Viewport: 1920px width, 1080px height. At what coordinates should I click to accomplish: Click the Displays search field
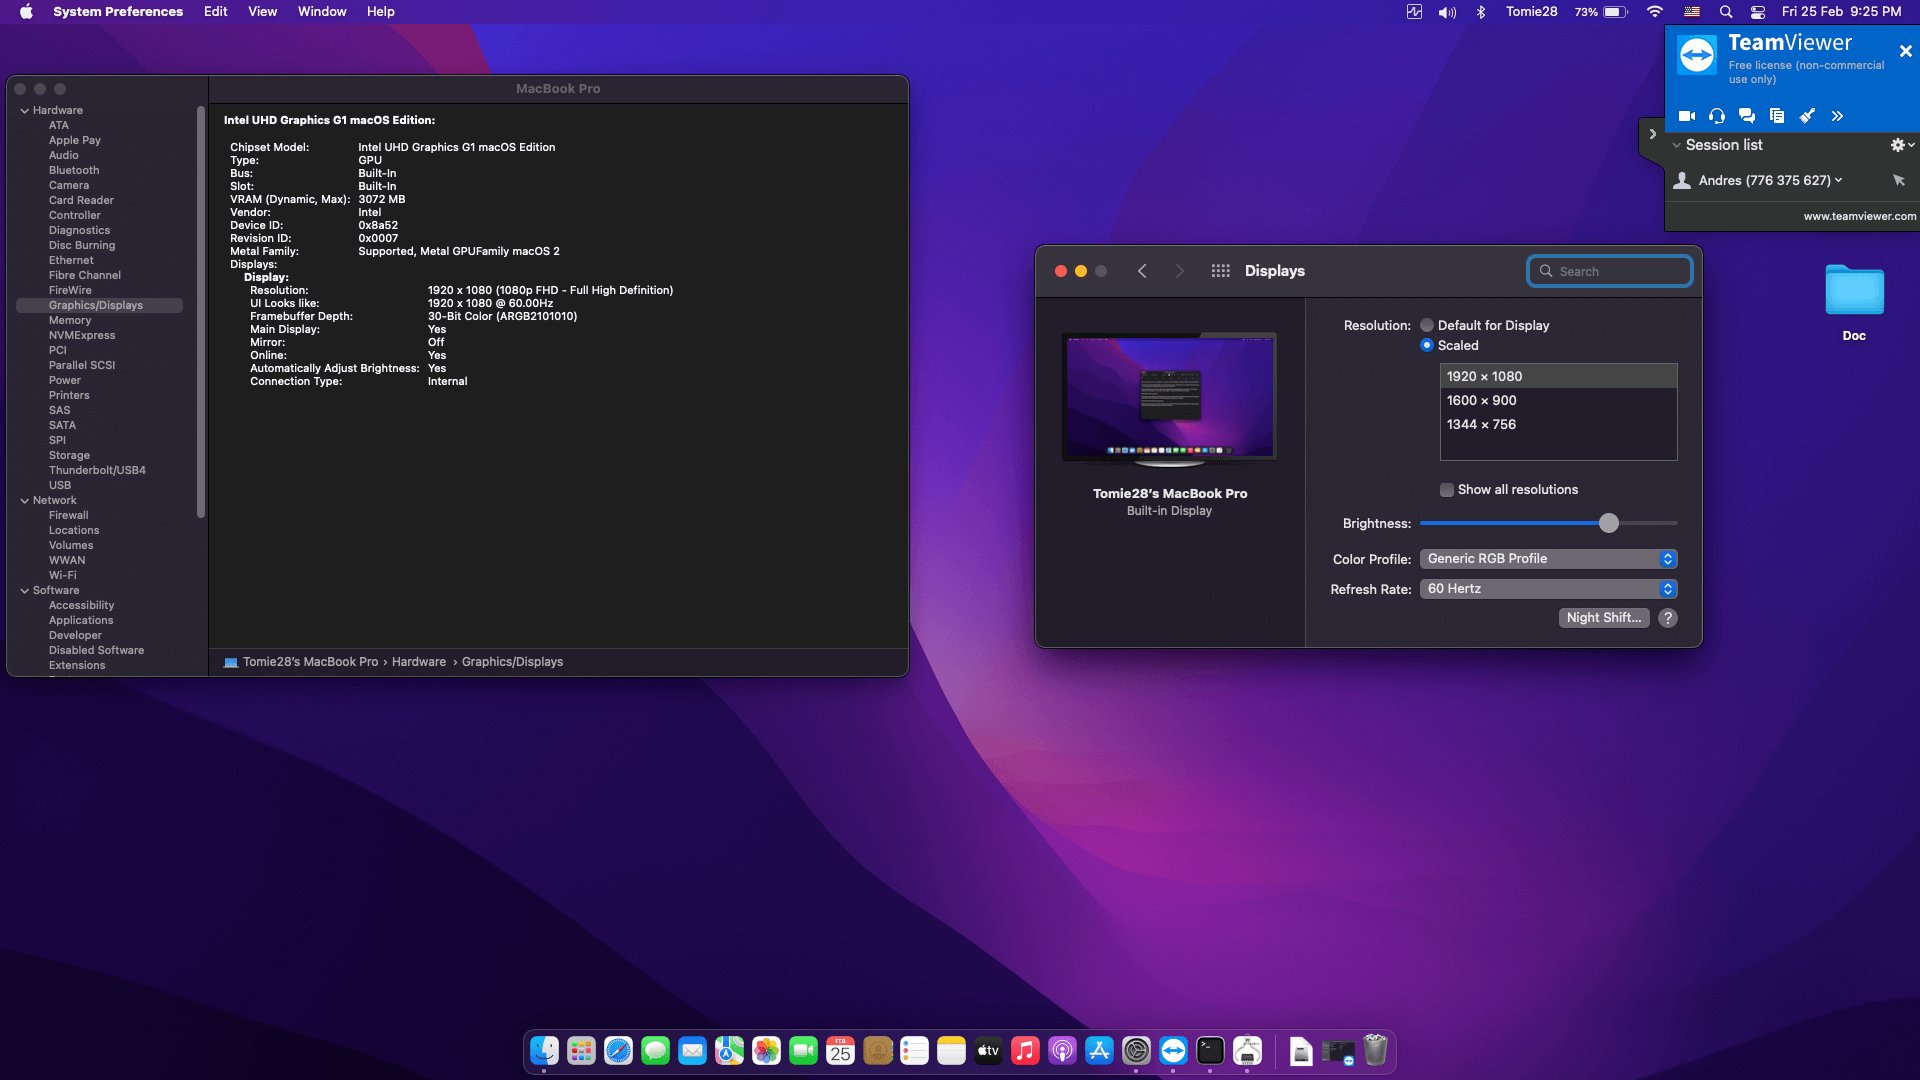tap(1609, 271)
